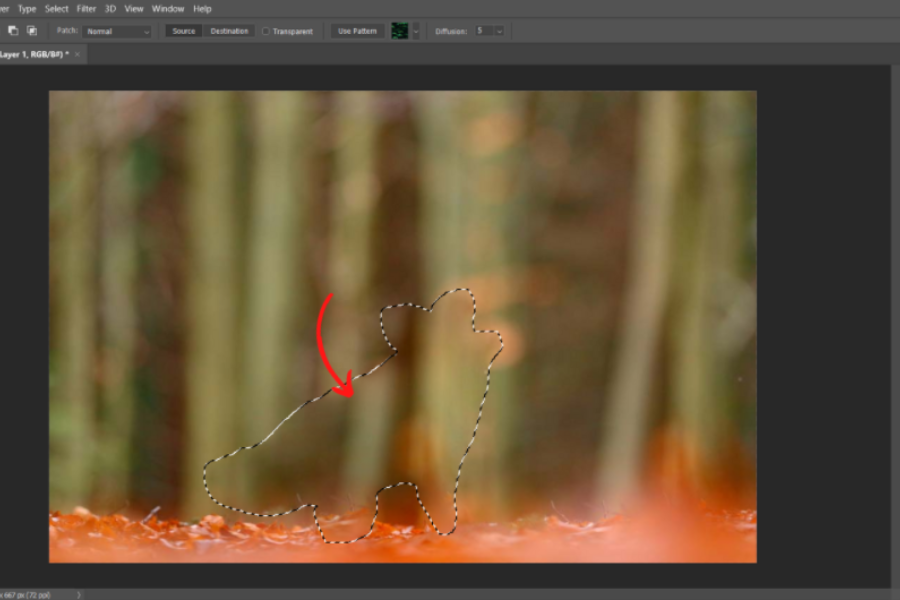Open the Help menu
This screenshot has width=900, height=600.
tap(202, 8)
